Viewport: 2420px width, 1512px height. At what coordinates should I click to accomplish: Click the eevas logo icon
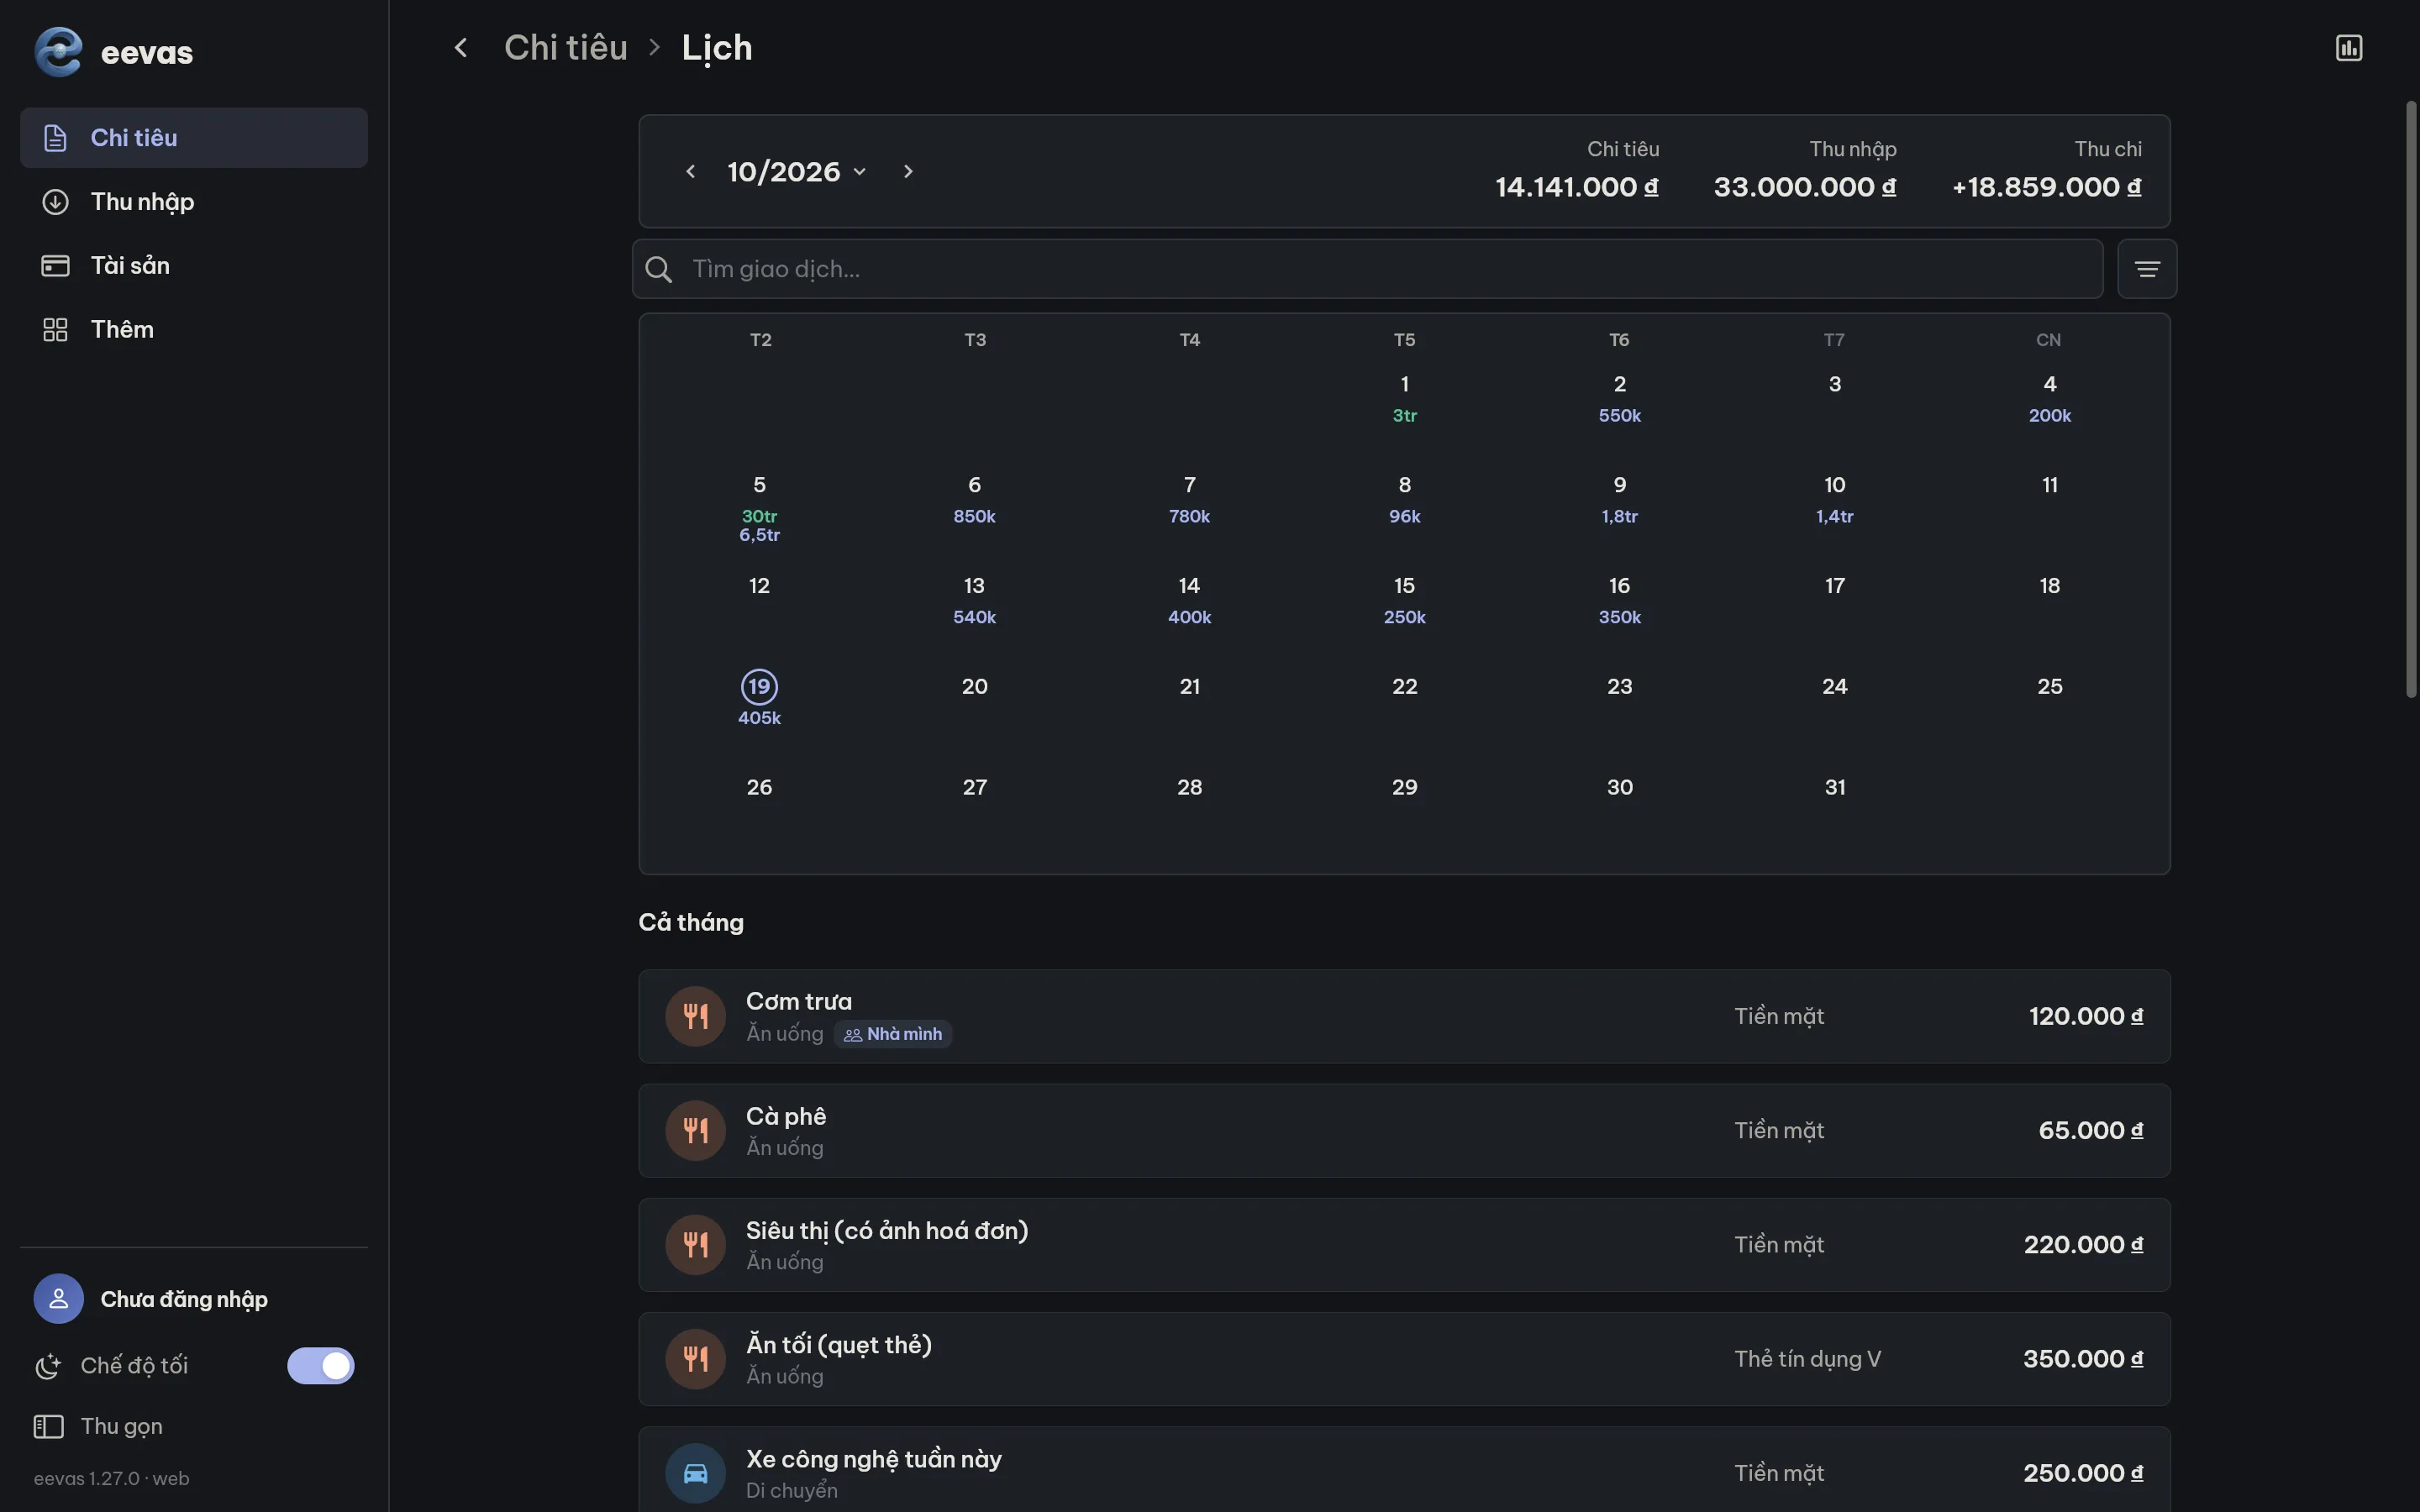(x=58, y=51)
